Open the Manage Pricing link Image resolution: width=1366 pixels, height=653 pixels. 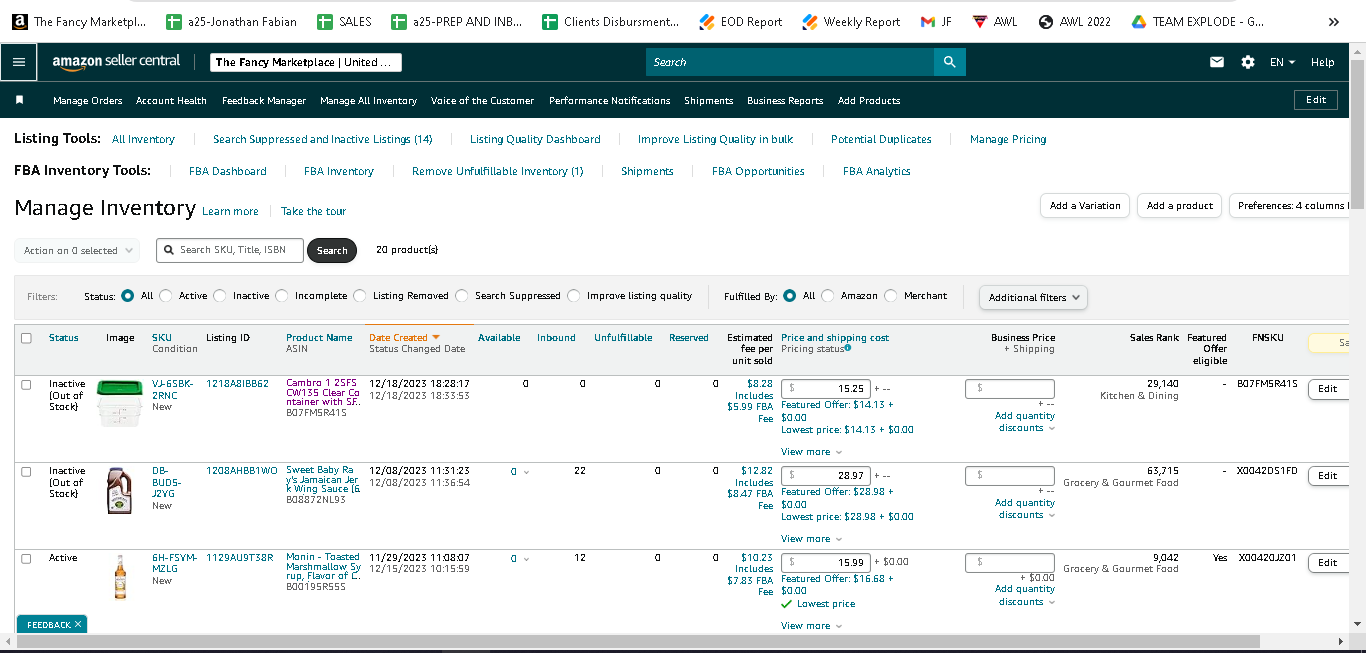coord(1008,139)
